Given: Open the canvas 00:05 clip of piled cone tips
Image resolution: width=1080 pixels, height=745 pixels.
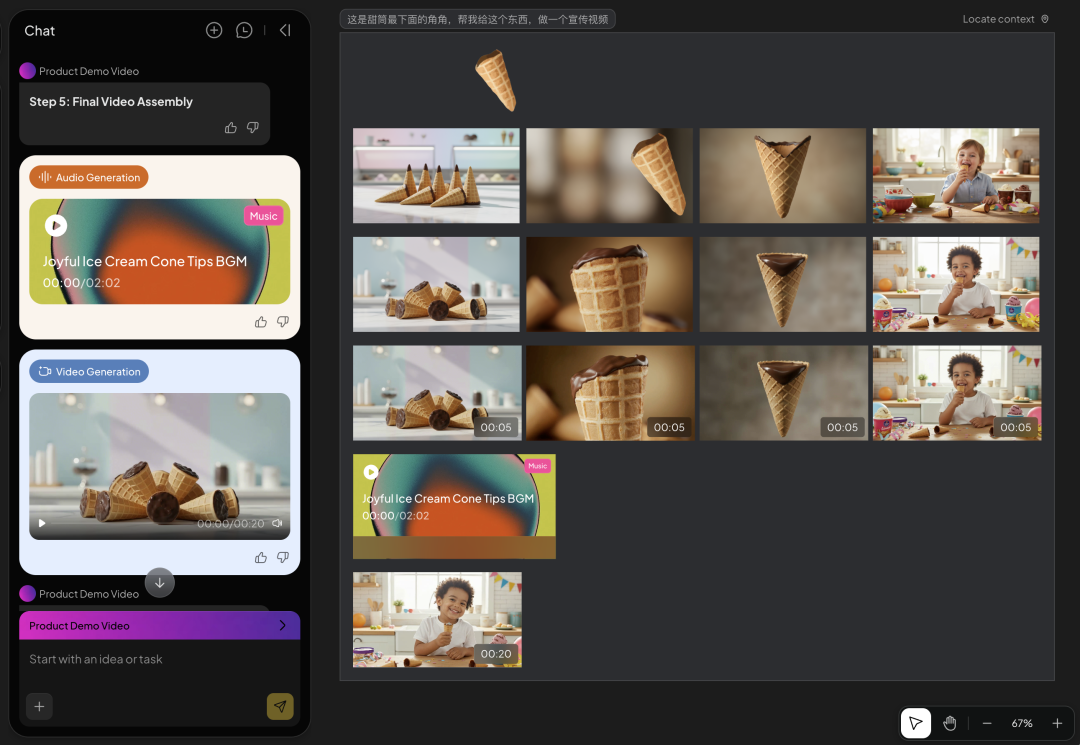Looking at the screenshot, I should (x=437, y=393).
